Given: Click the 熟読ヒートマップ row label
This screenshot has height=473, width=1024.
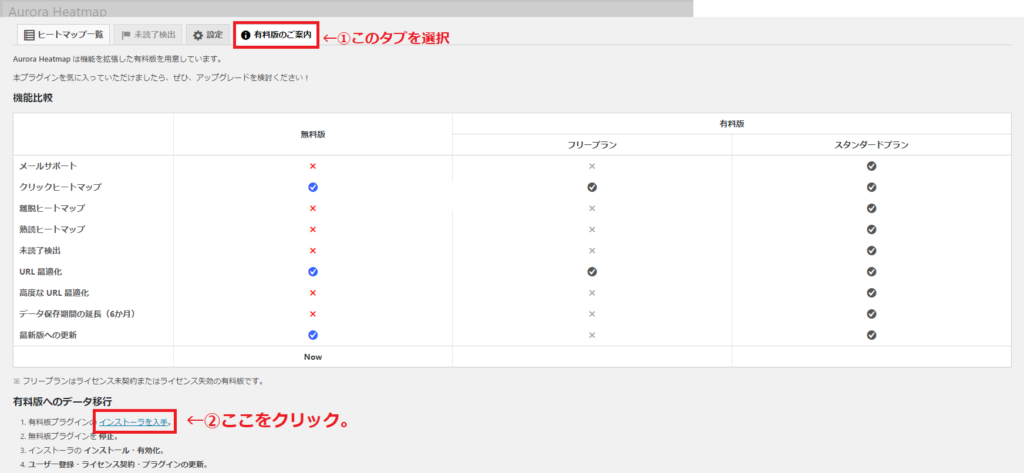Looking at the screenshot, I should tap(52, 229).
